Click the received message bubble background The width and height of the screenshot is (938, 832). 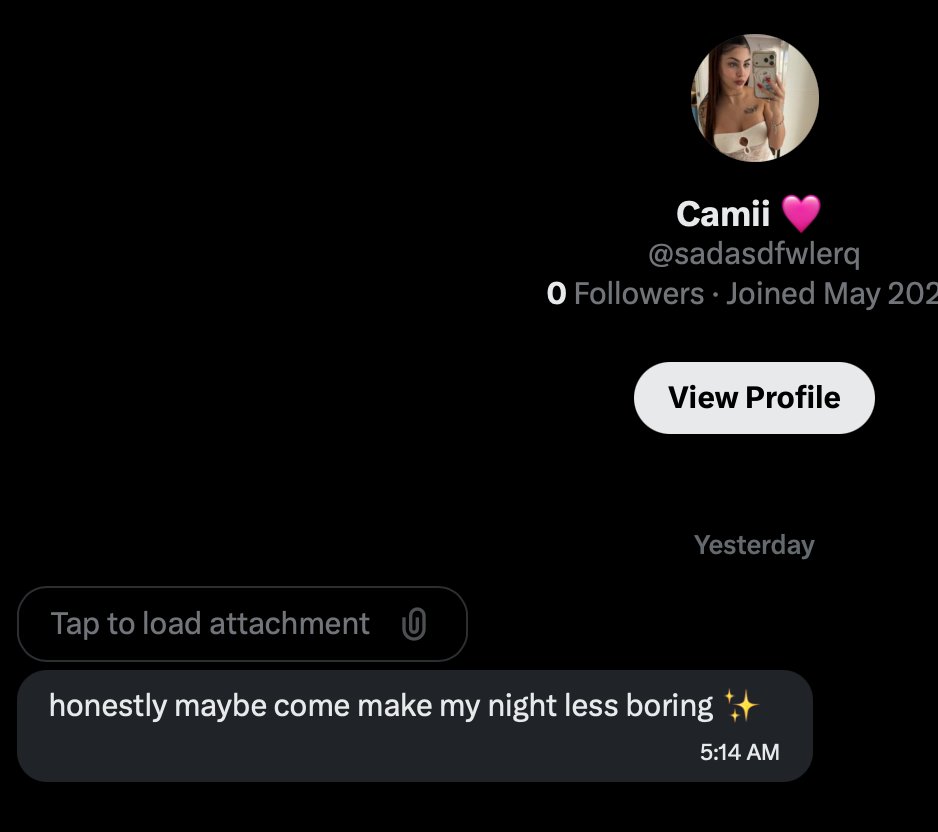click(x=415, y=726)
